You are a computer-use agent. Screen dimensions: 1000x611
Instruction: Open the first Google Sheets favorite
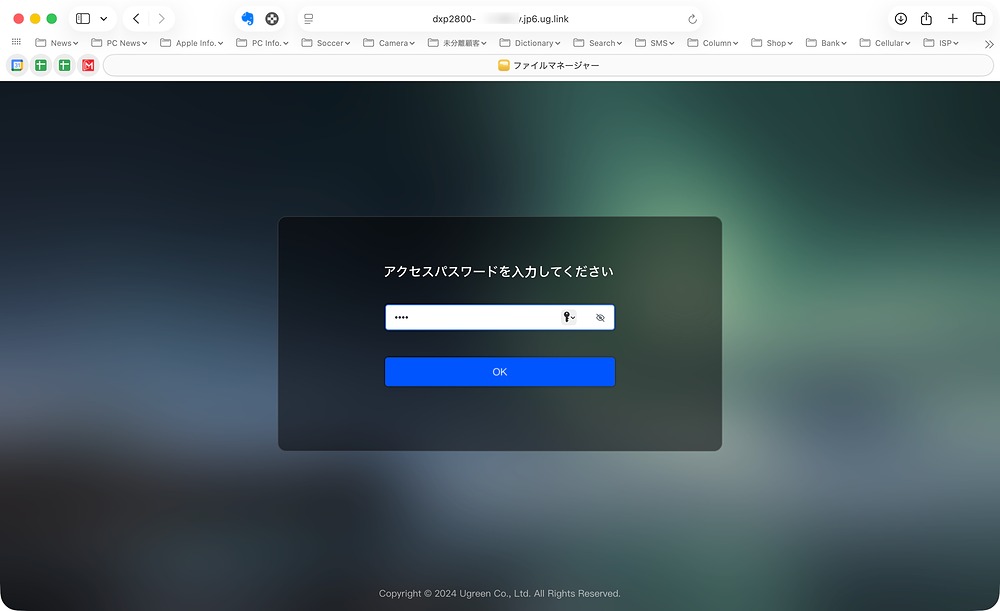[40, 64]
